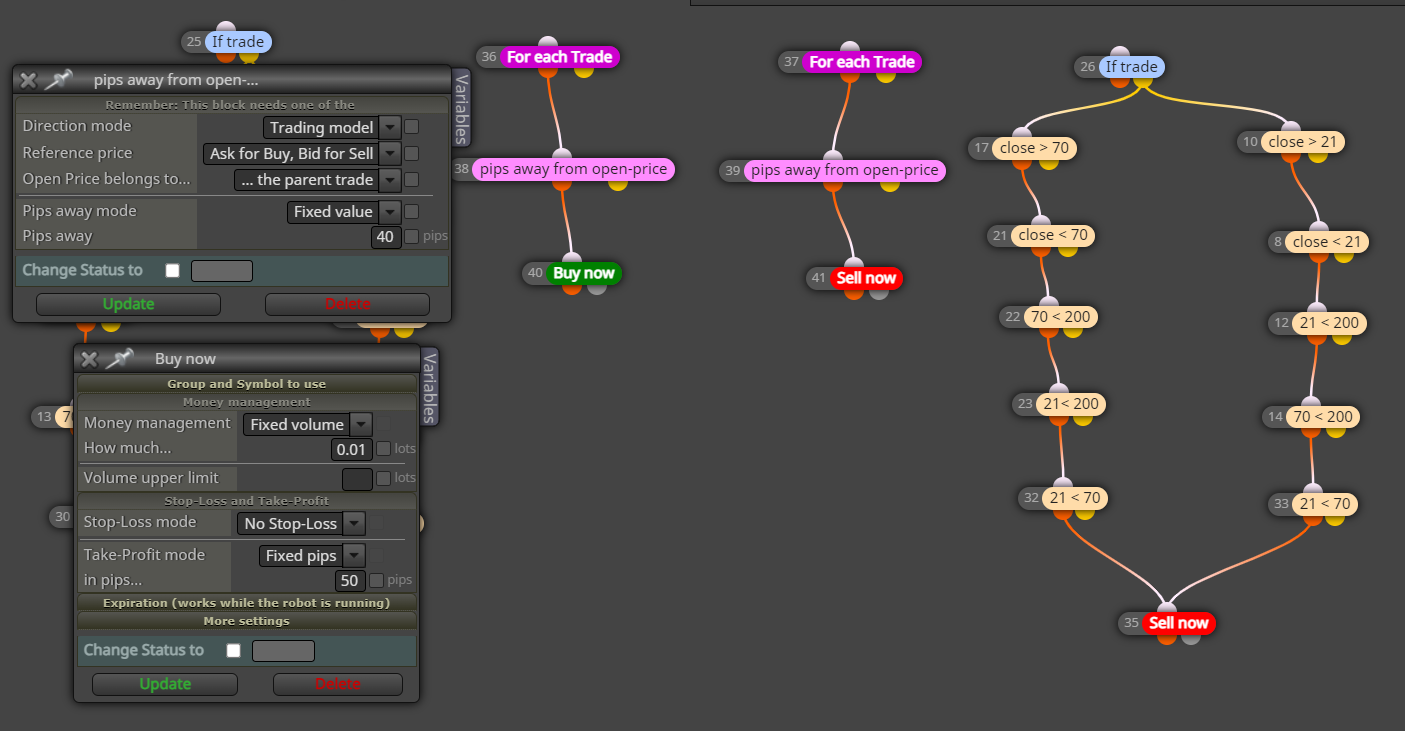Image resolution: width=1405 pixels, height=731 pixels.
Task: Tick the lots checkbox beside Volume upper limit
Action: point(383,479)
